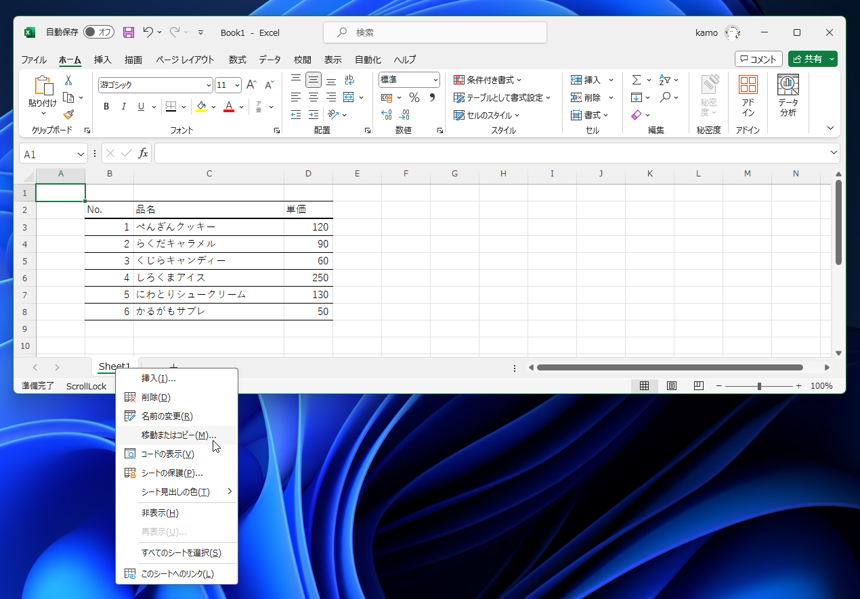
Task: Click the Increase Decimal icon
Action: [x=387, y=115]
